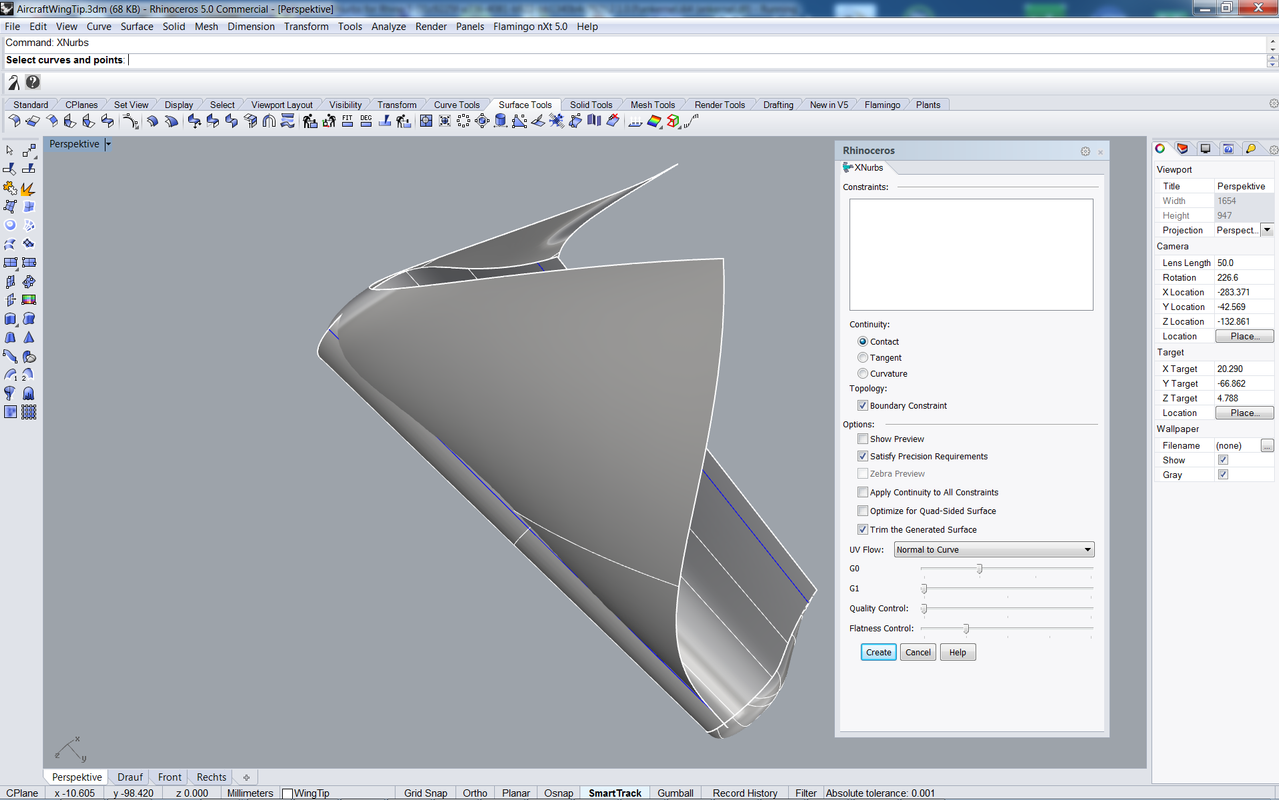Toggle the Boundary Constraint checkbox
The height and width of the screenshot is (800, 1279).
point(862,406)
